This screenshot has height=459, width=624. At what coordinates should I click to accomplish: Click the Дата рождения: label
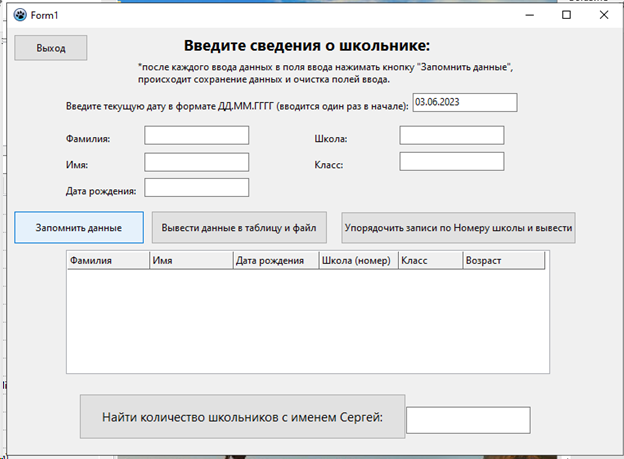[x=101, y=191]
